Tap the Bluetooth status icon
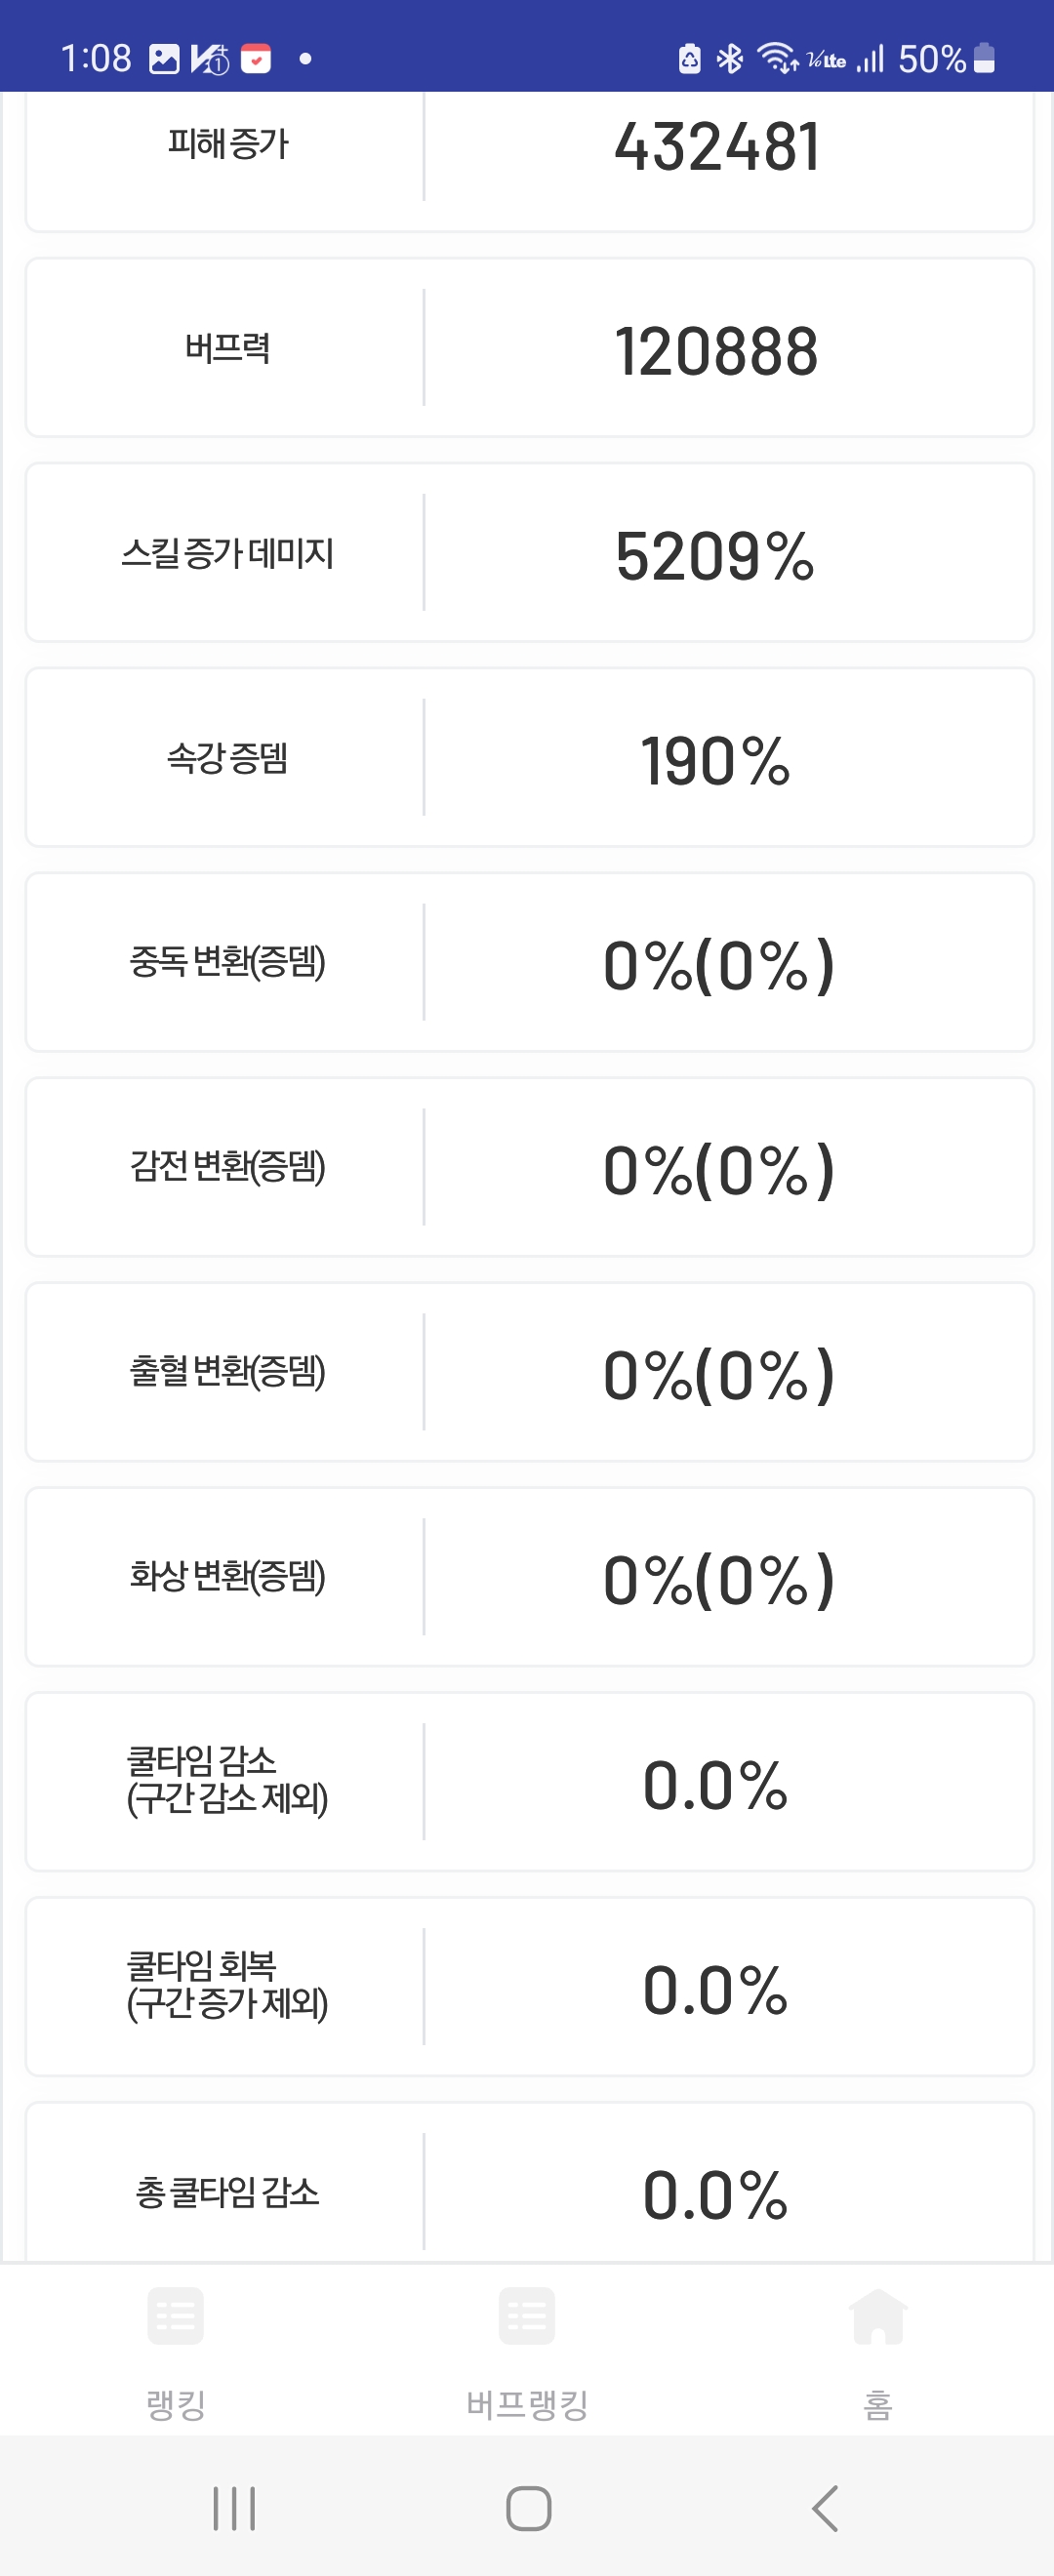The height and width of the screenshot is (2576, 1054). [x=730, y=59]
